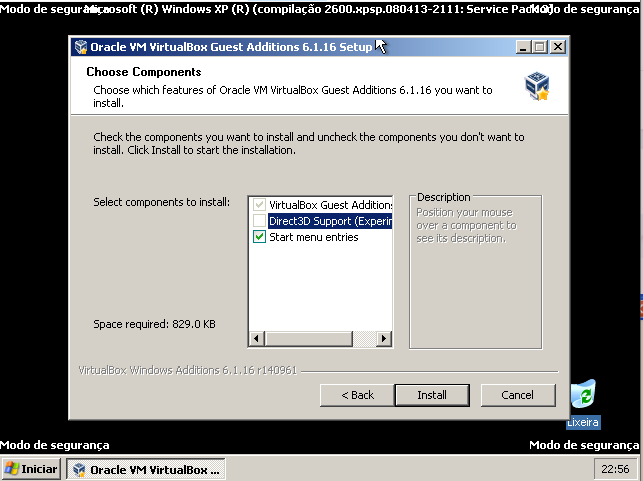Click the Description box placeholder text

[x=466, y=225]
